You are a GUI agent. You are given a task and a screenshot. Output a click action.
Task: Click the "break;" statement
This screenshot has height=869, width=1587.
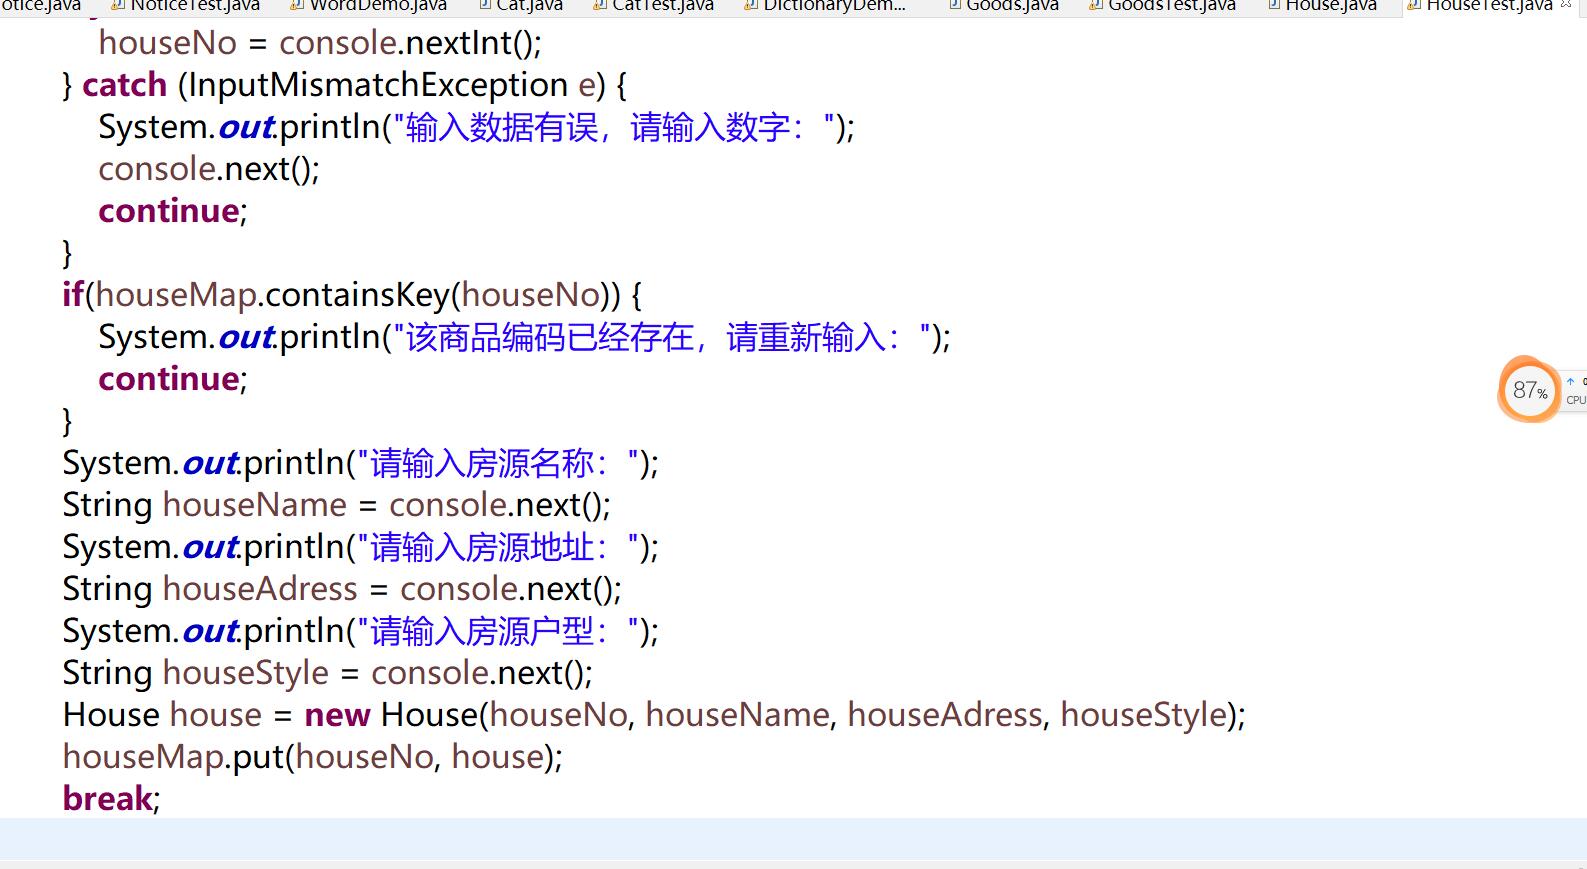pos(111,799)
